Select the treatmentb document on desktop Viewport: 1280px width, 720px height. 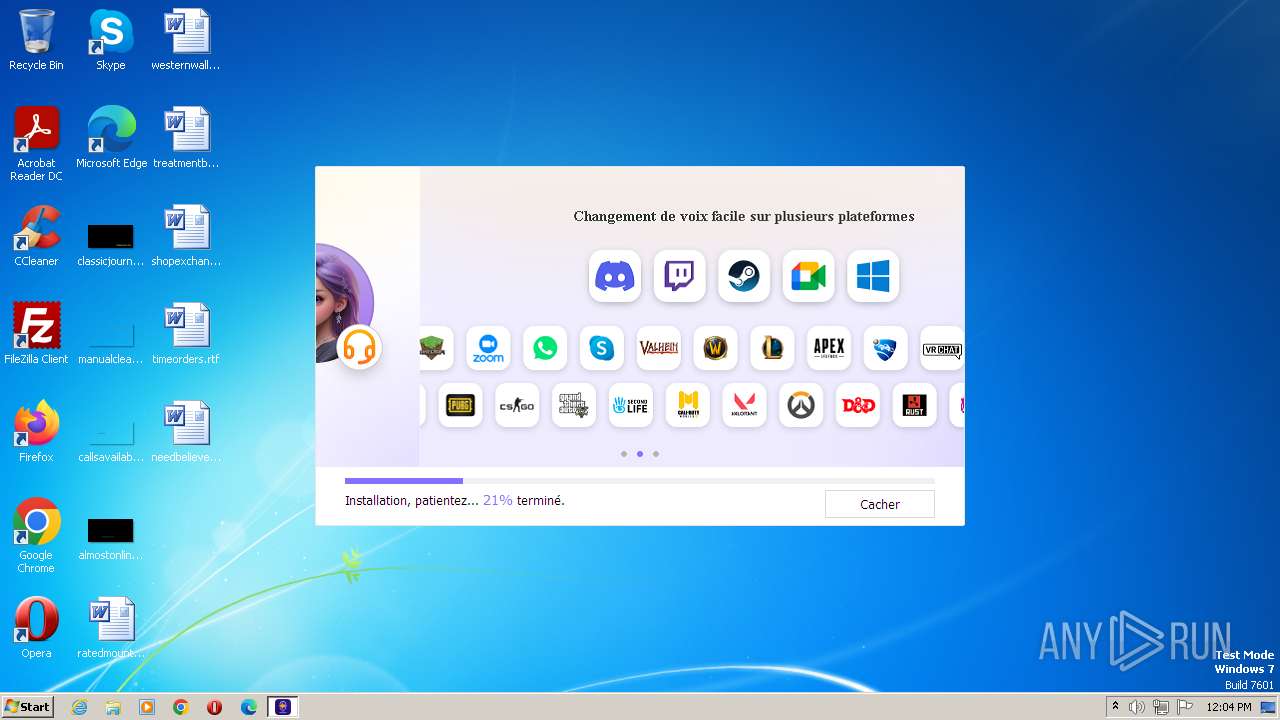tap(186, 138)
